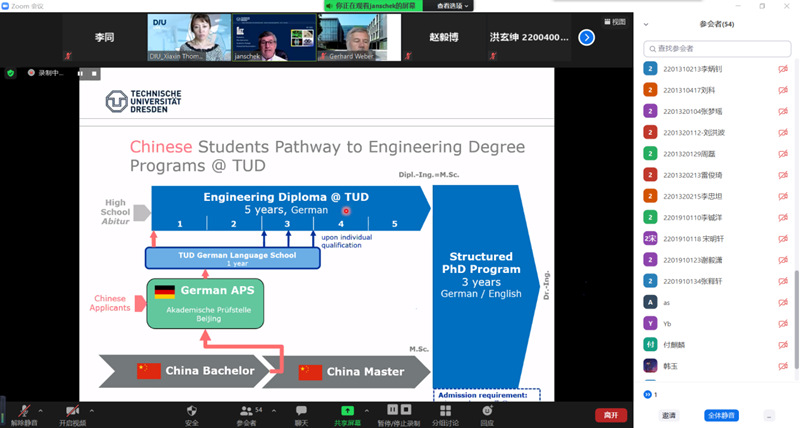Click camera-off icon for participant as

point(783,303)
